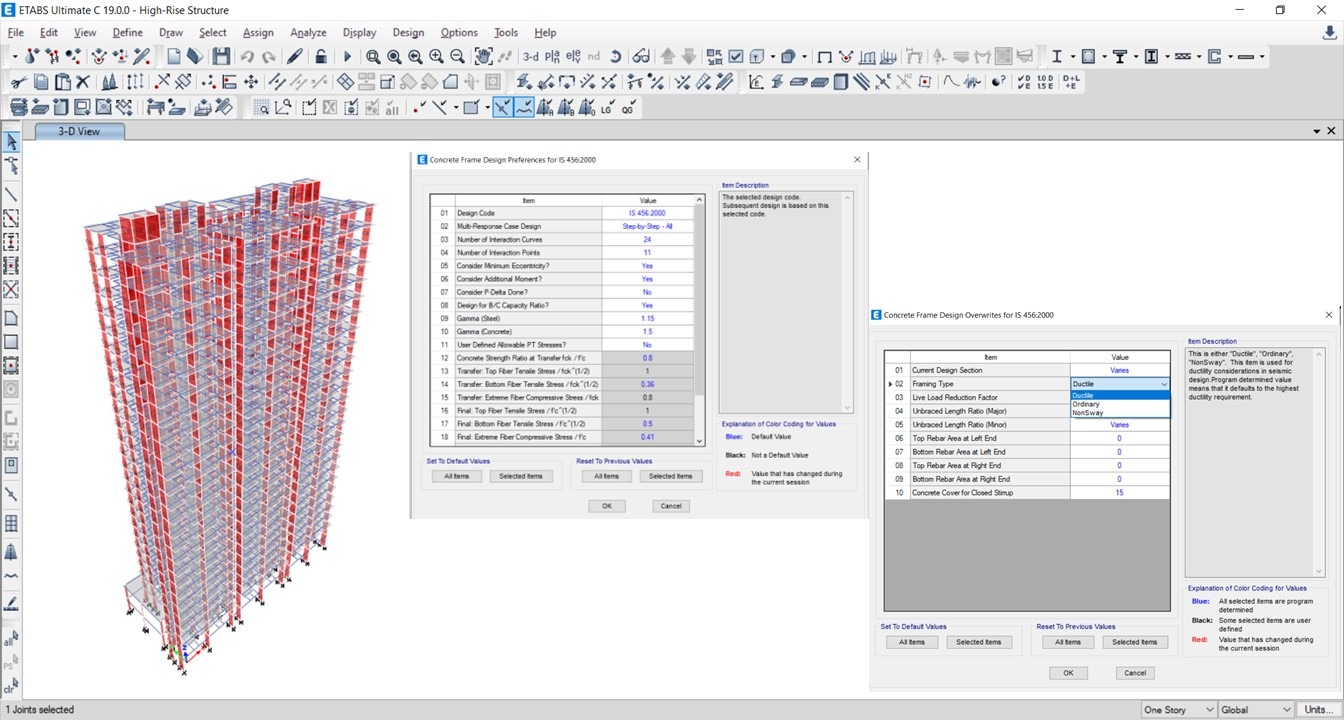Choose Ordinary from the Framing Type list
The image size is (1344, 720).
point(1086,404)
